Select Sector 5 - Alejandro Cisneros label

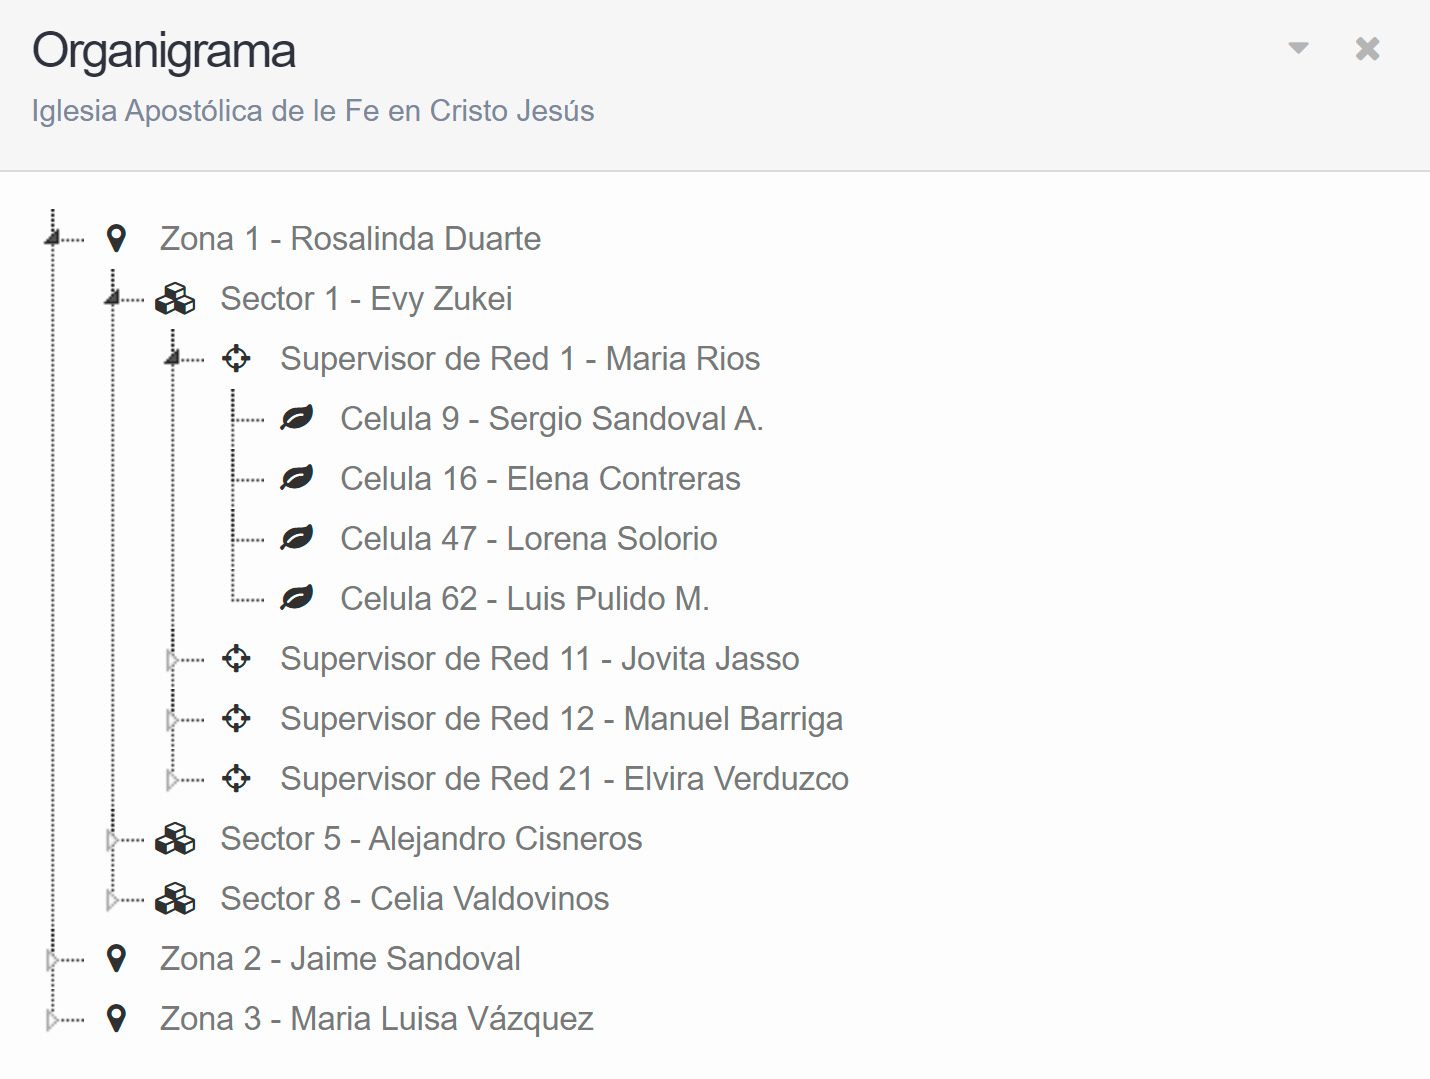(x=431, y=839)
